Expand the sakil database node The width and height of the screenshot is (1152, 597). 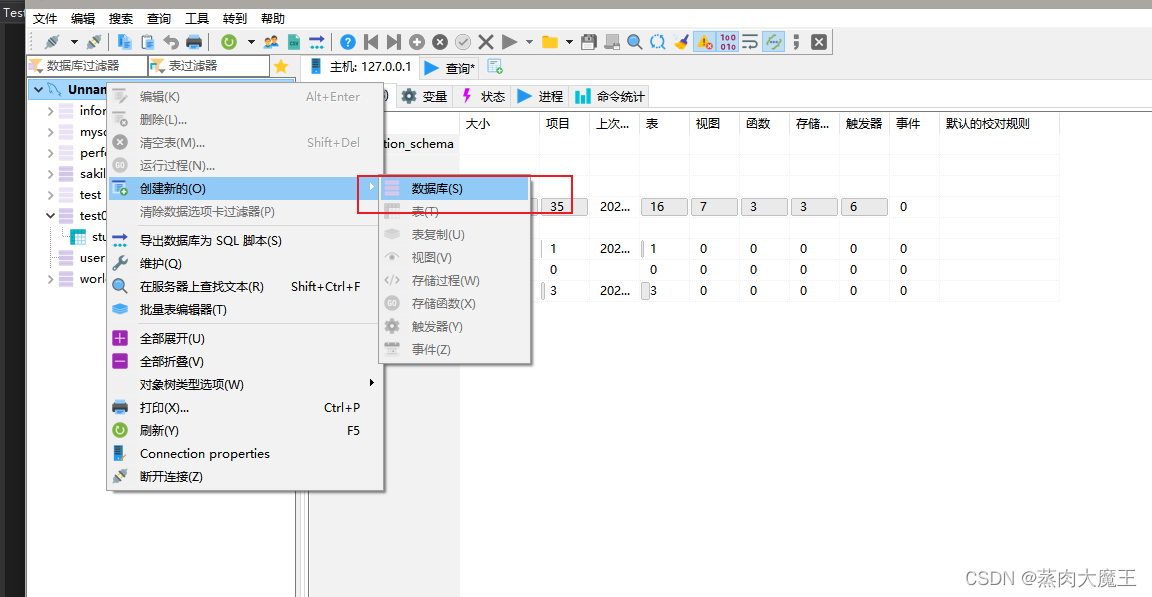[50, 174]
